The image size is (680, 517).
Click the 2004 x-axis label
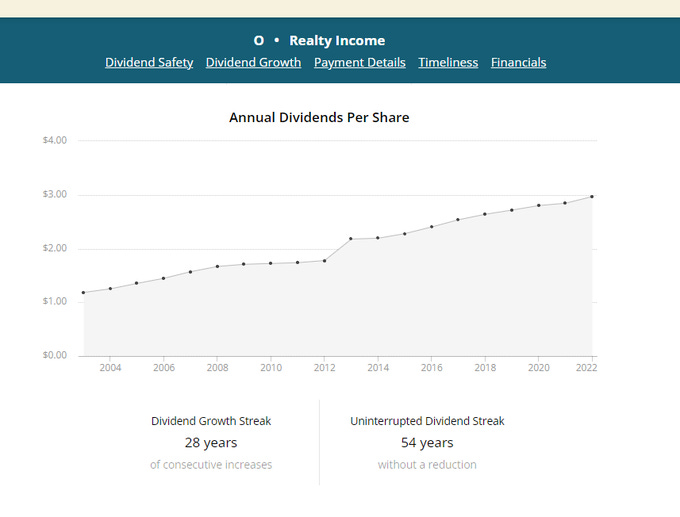pos(110,368)
